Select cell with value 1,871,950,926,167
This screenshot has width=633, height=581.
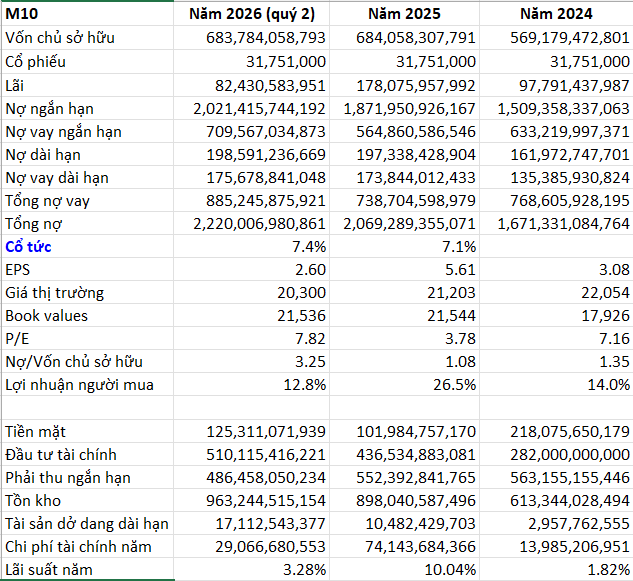pos(405,109)
